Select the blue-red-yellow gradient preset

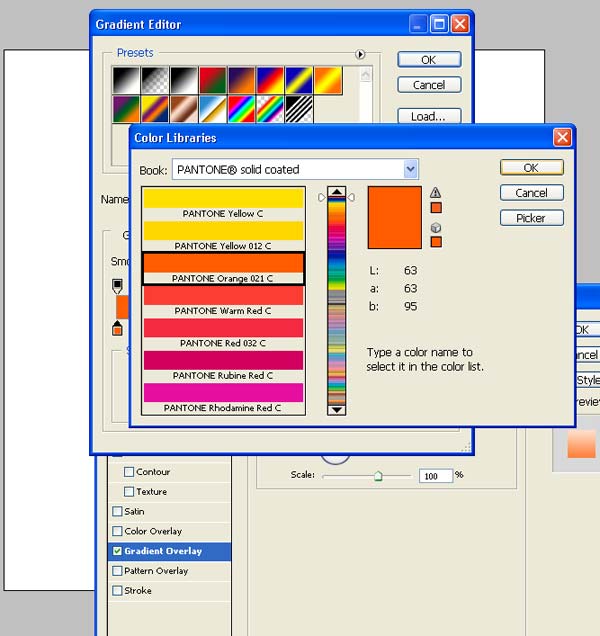coord(270,80)
